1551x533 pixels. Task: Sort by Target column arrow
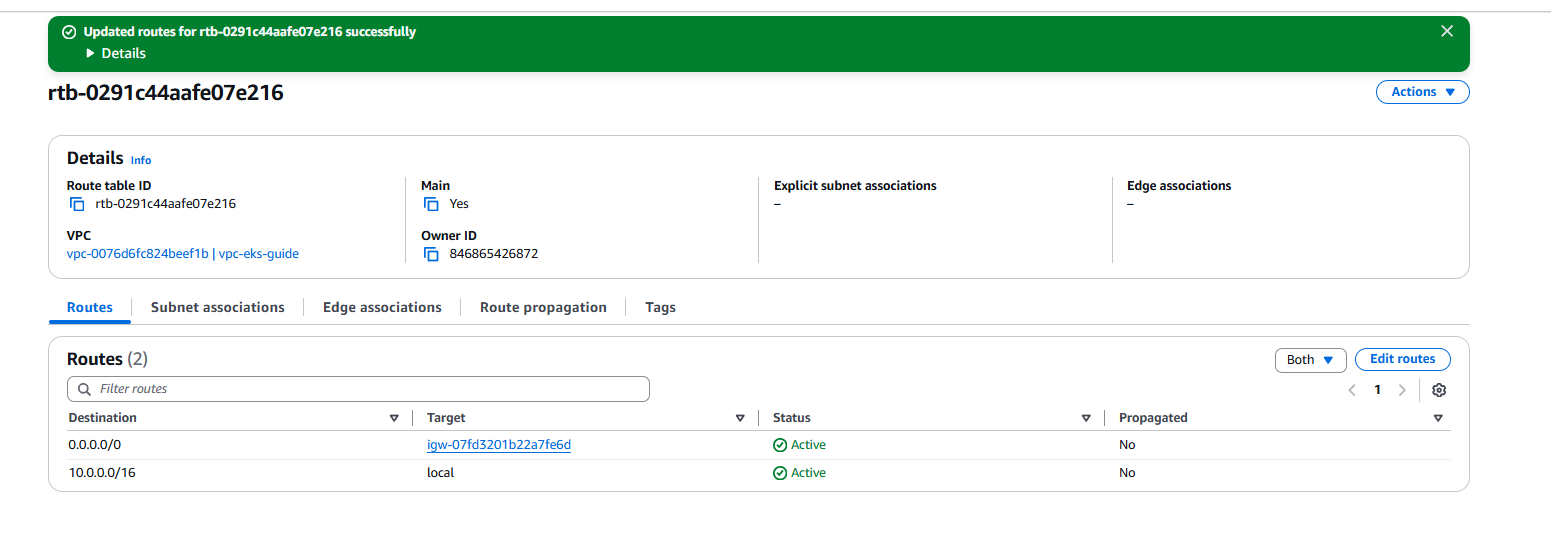[x=740, y=418]
